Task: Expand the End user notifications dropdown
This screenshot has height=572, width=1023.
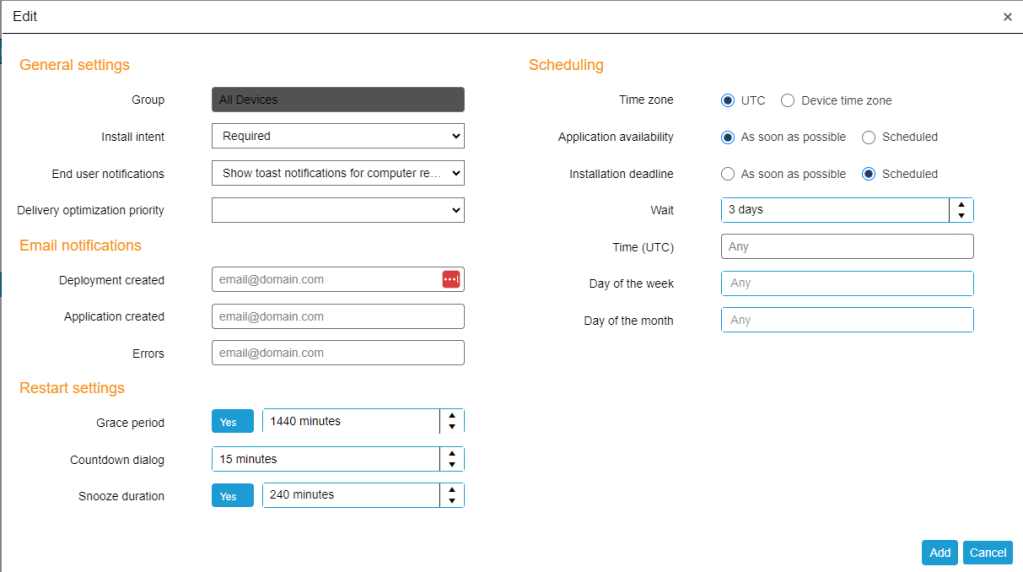Action: (337, 173)
